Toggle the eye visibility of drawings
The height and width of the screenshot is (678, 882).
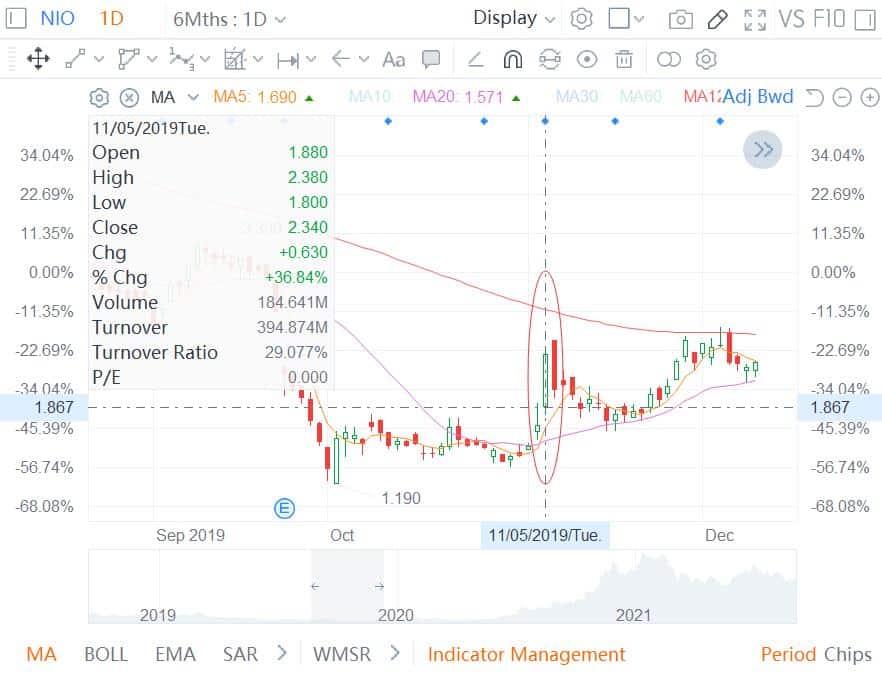[x=587, y=60]
